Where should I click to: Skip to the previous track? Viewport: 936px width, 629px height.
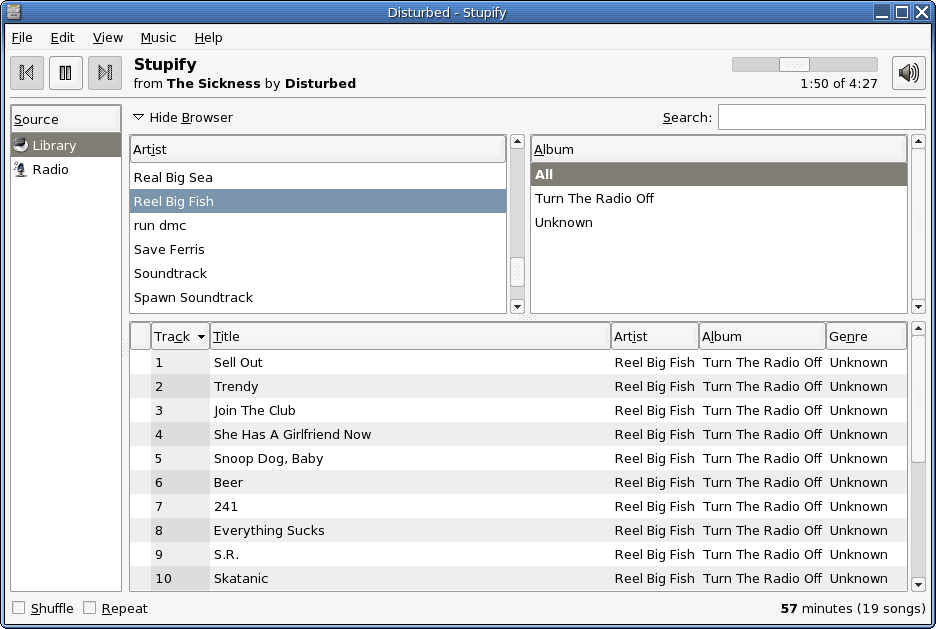tap(27, 73)
